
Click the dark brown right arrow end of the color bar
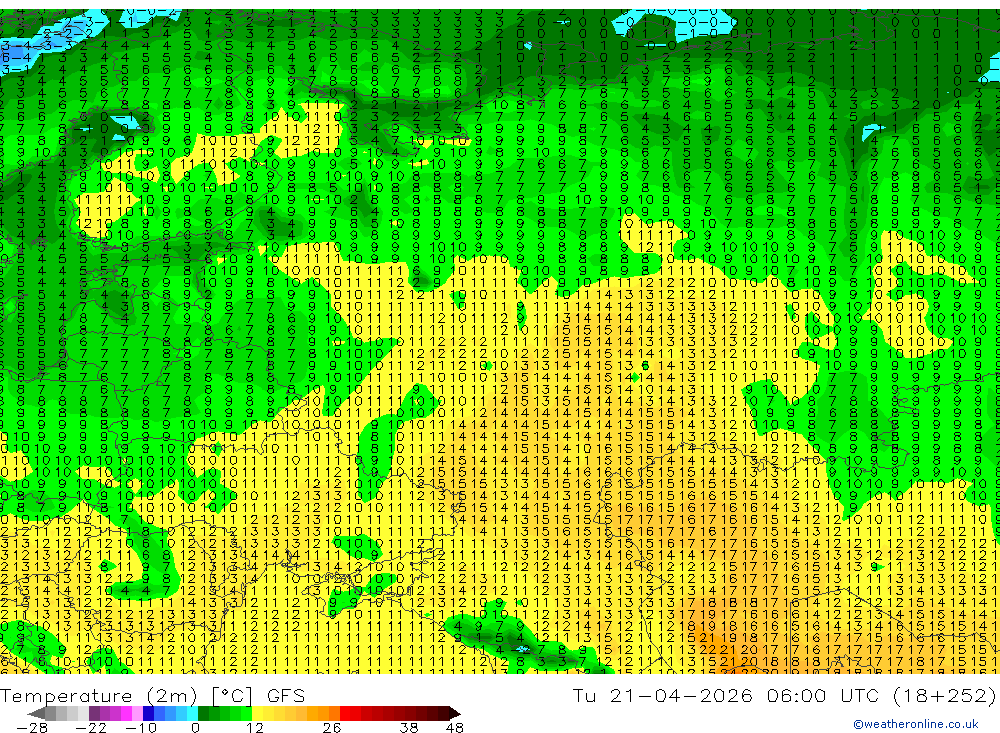coord(455,713)
